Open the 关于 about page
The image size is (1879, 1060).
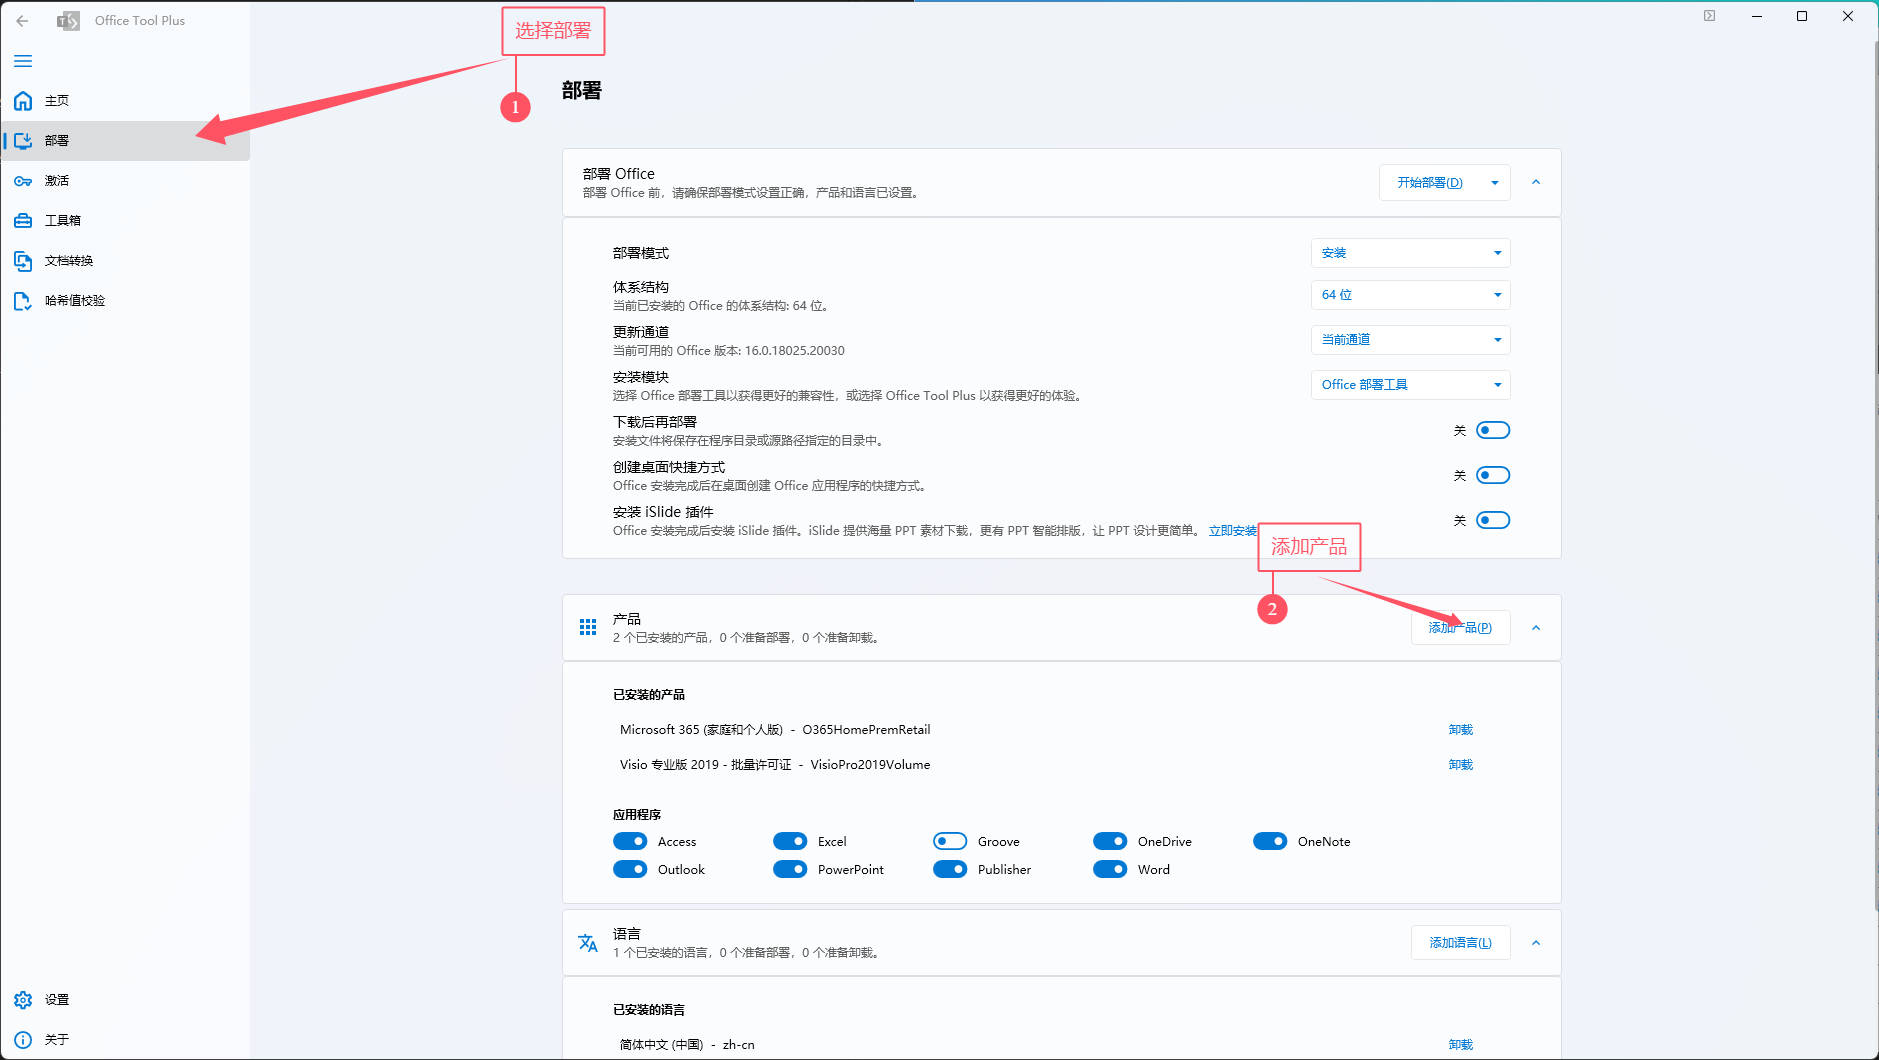click(x=125, y=1040)
